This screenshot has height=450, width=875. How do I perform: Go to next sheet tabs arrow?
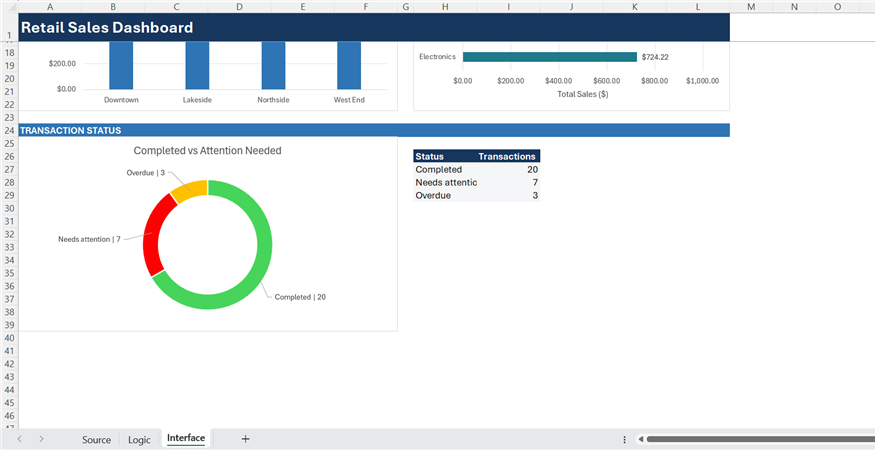(x=41, y=439)
